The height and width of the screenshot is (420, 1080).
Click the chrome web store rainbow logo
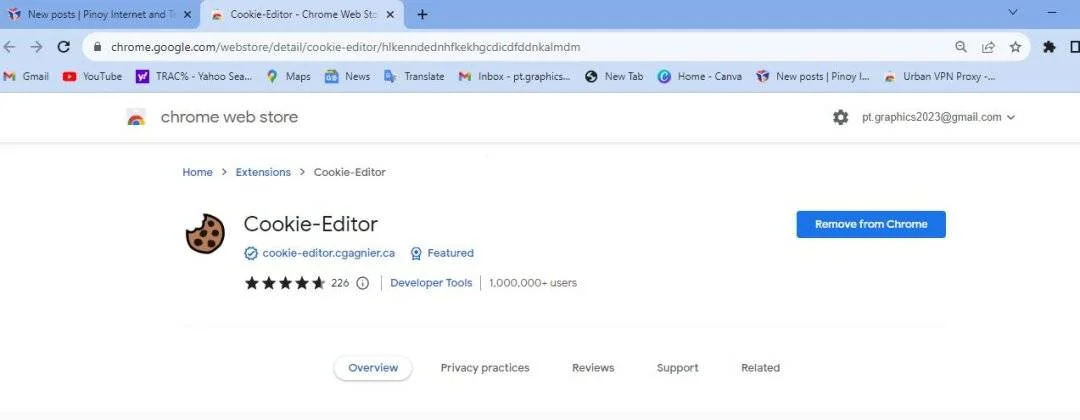[x=136, y=118]
